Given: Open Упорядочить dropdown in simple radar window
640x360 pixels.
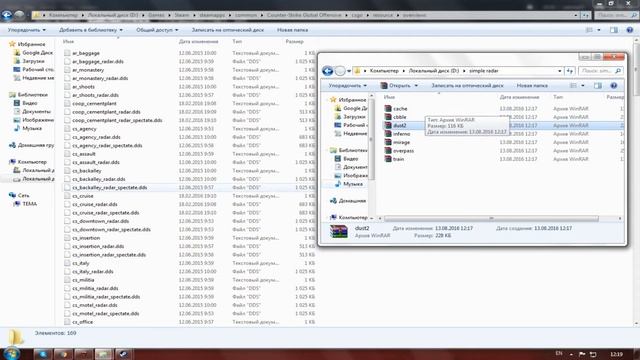Looking at the screenshot, I should 348,85.
